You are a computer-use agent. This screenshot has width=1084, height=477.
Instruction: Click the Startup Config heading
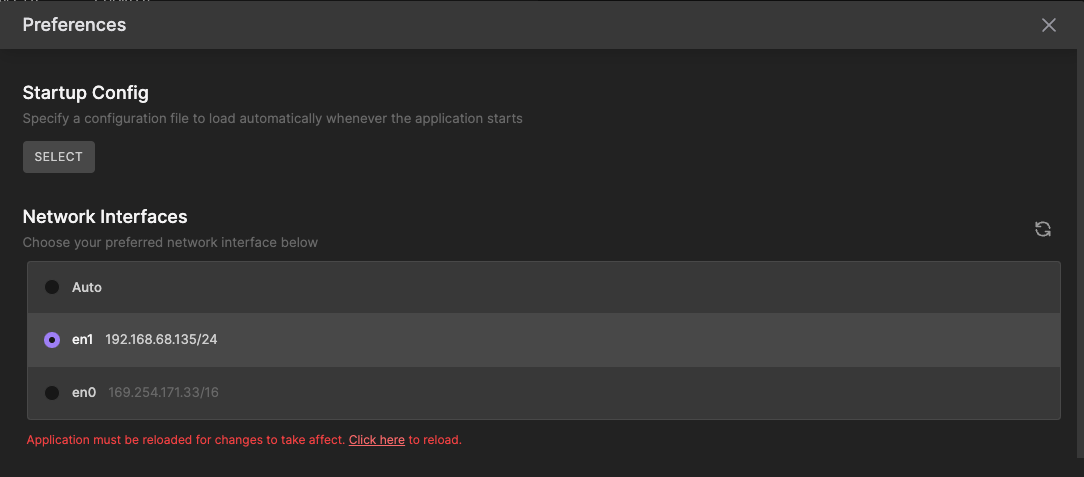point(85,93)
